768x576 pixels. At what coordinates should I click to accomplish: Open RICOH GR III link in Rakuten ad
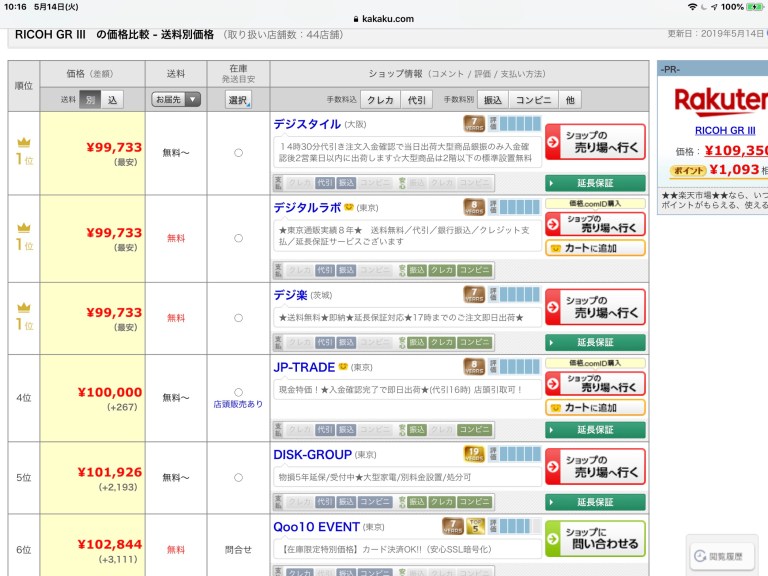pyautogui.click(x=725, y=130)
